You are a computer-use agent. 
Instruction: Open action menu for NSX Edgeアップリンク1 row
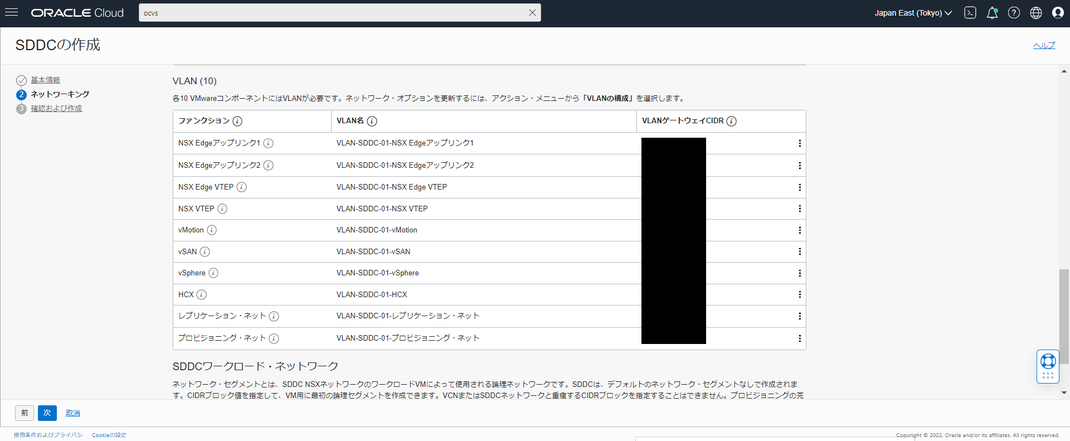[x=799, y=143]
